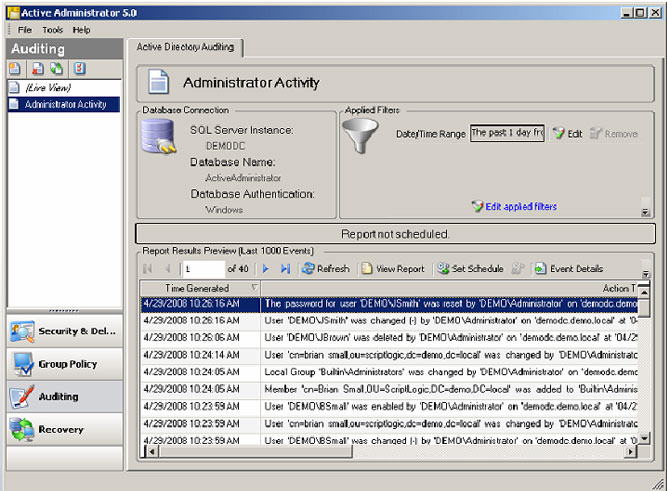Select row 'Local Group Builtin\Administrators was changed'
667x491 pixels.
pos(389,372)
